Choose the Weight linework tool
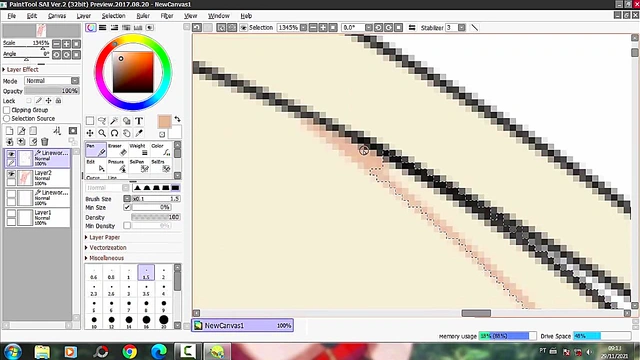 pyautogui.click(x=139, y=149)
